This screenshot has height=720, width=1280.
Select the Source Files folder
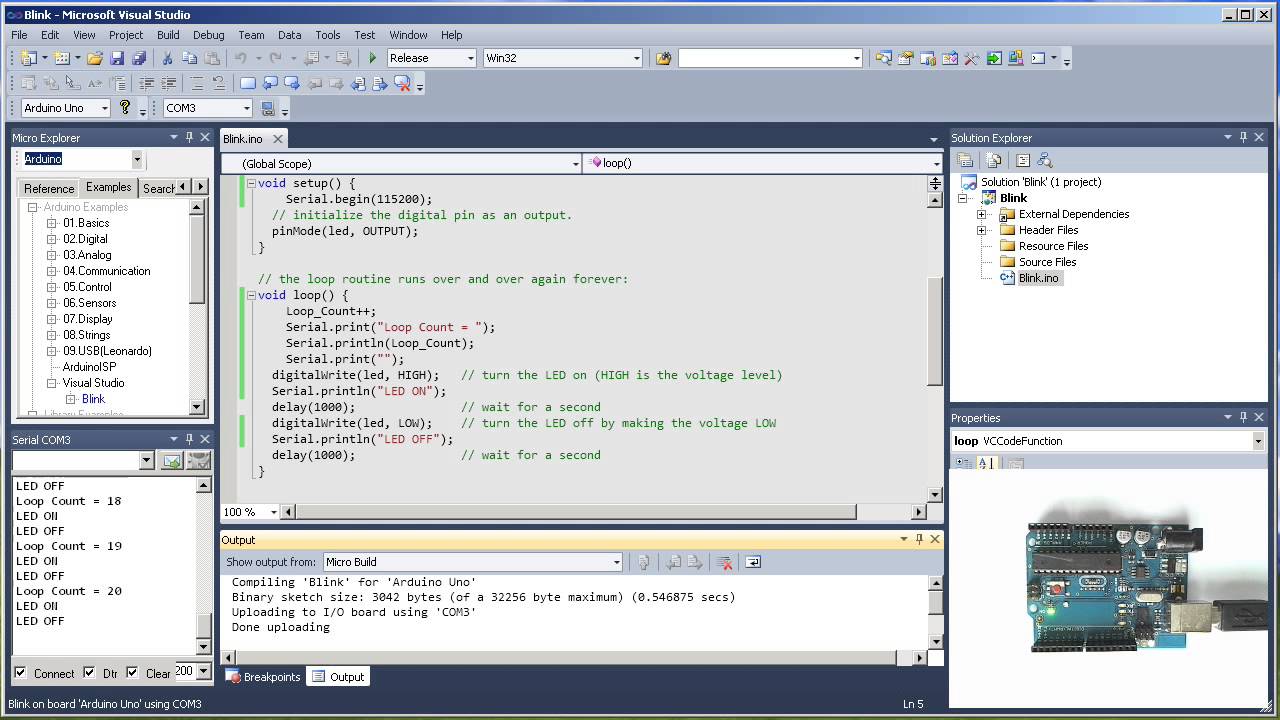(x=1047, y=262)
